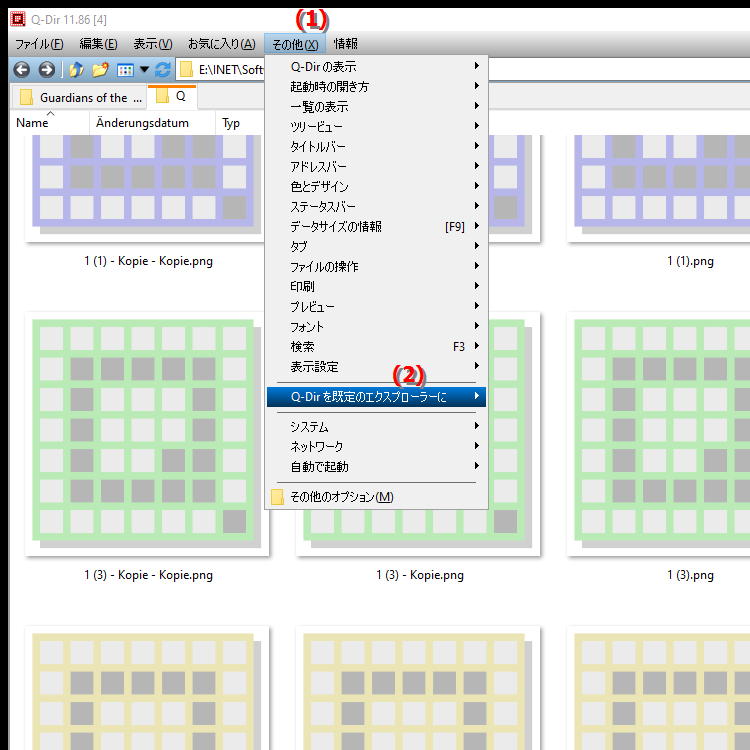
Task: Go forward with the right arrow button
Action: click(46, 70)
